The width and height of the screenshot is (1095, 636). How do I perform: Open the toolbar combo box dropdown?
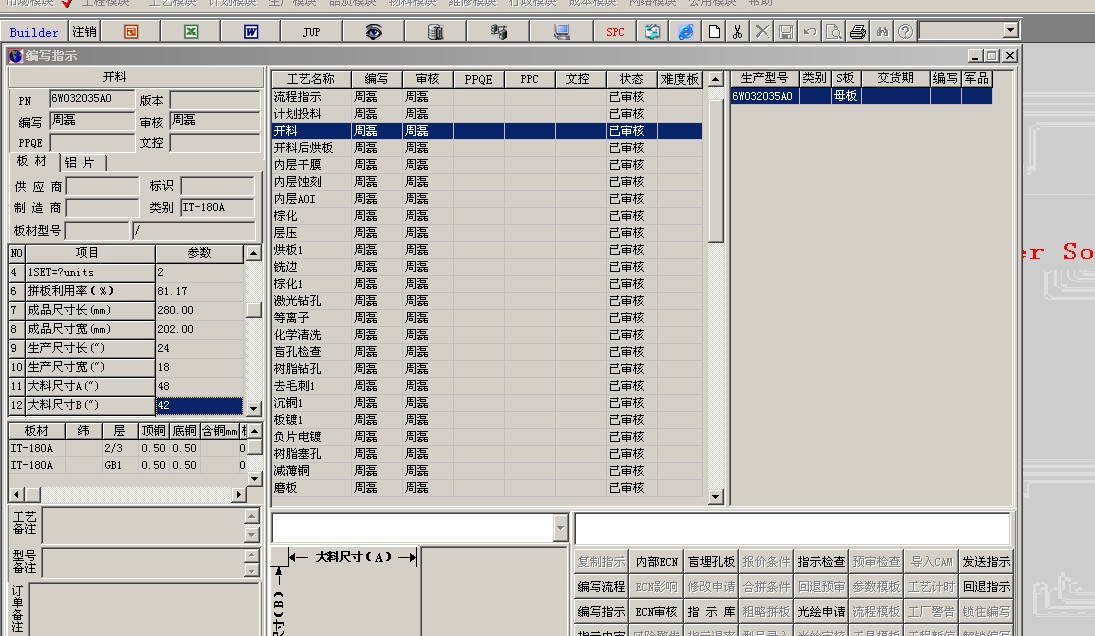click(x=1011, y=30)
